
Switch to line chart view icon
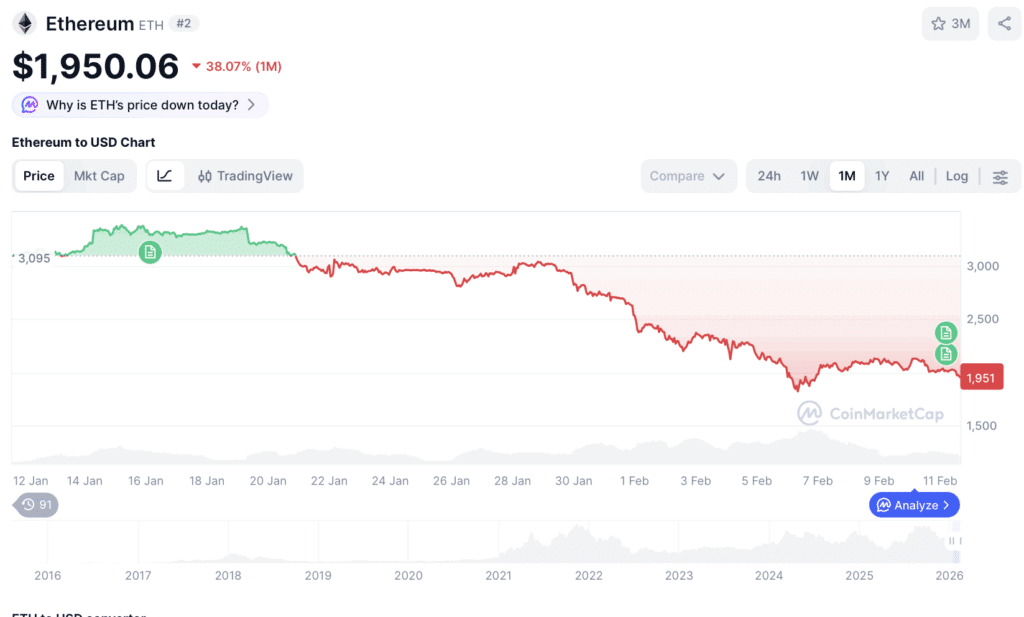165,176
